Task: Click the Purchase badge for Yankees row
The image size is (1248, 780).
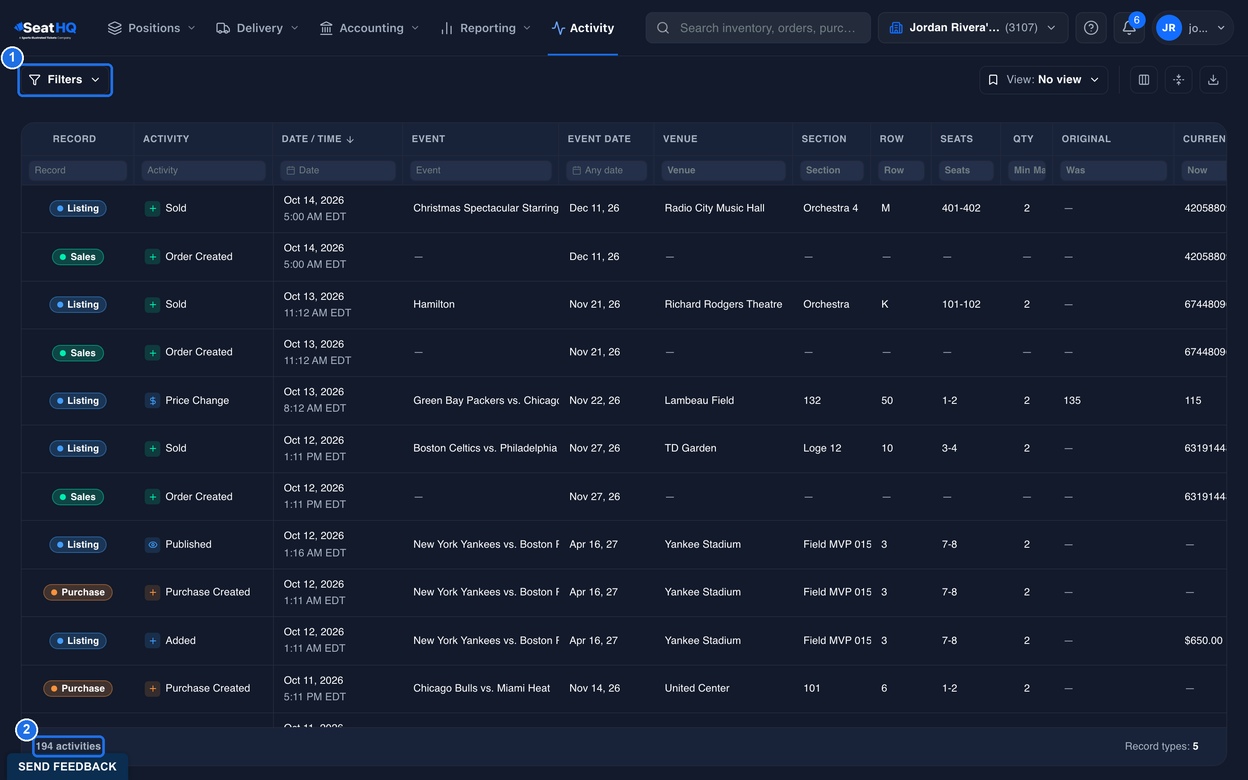Action: (x=78, y=592)
